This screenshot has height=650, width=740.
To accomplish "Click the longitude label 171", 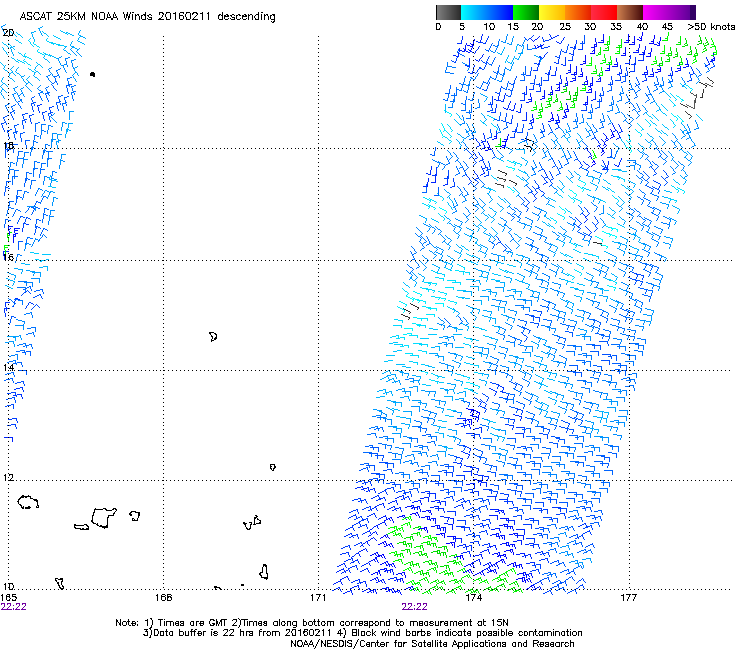I will (x=318, y=598).
